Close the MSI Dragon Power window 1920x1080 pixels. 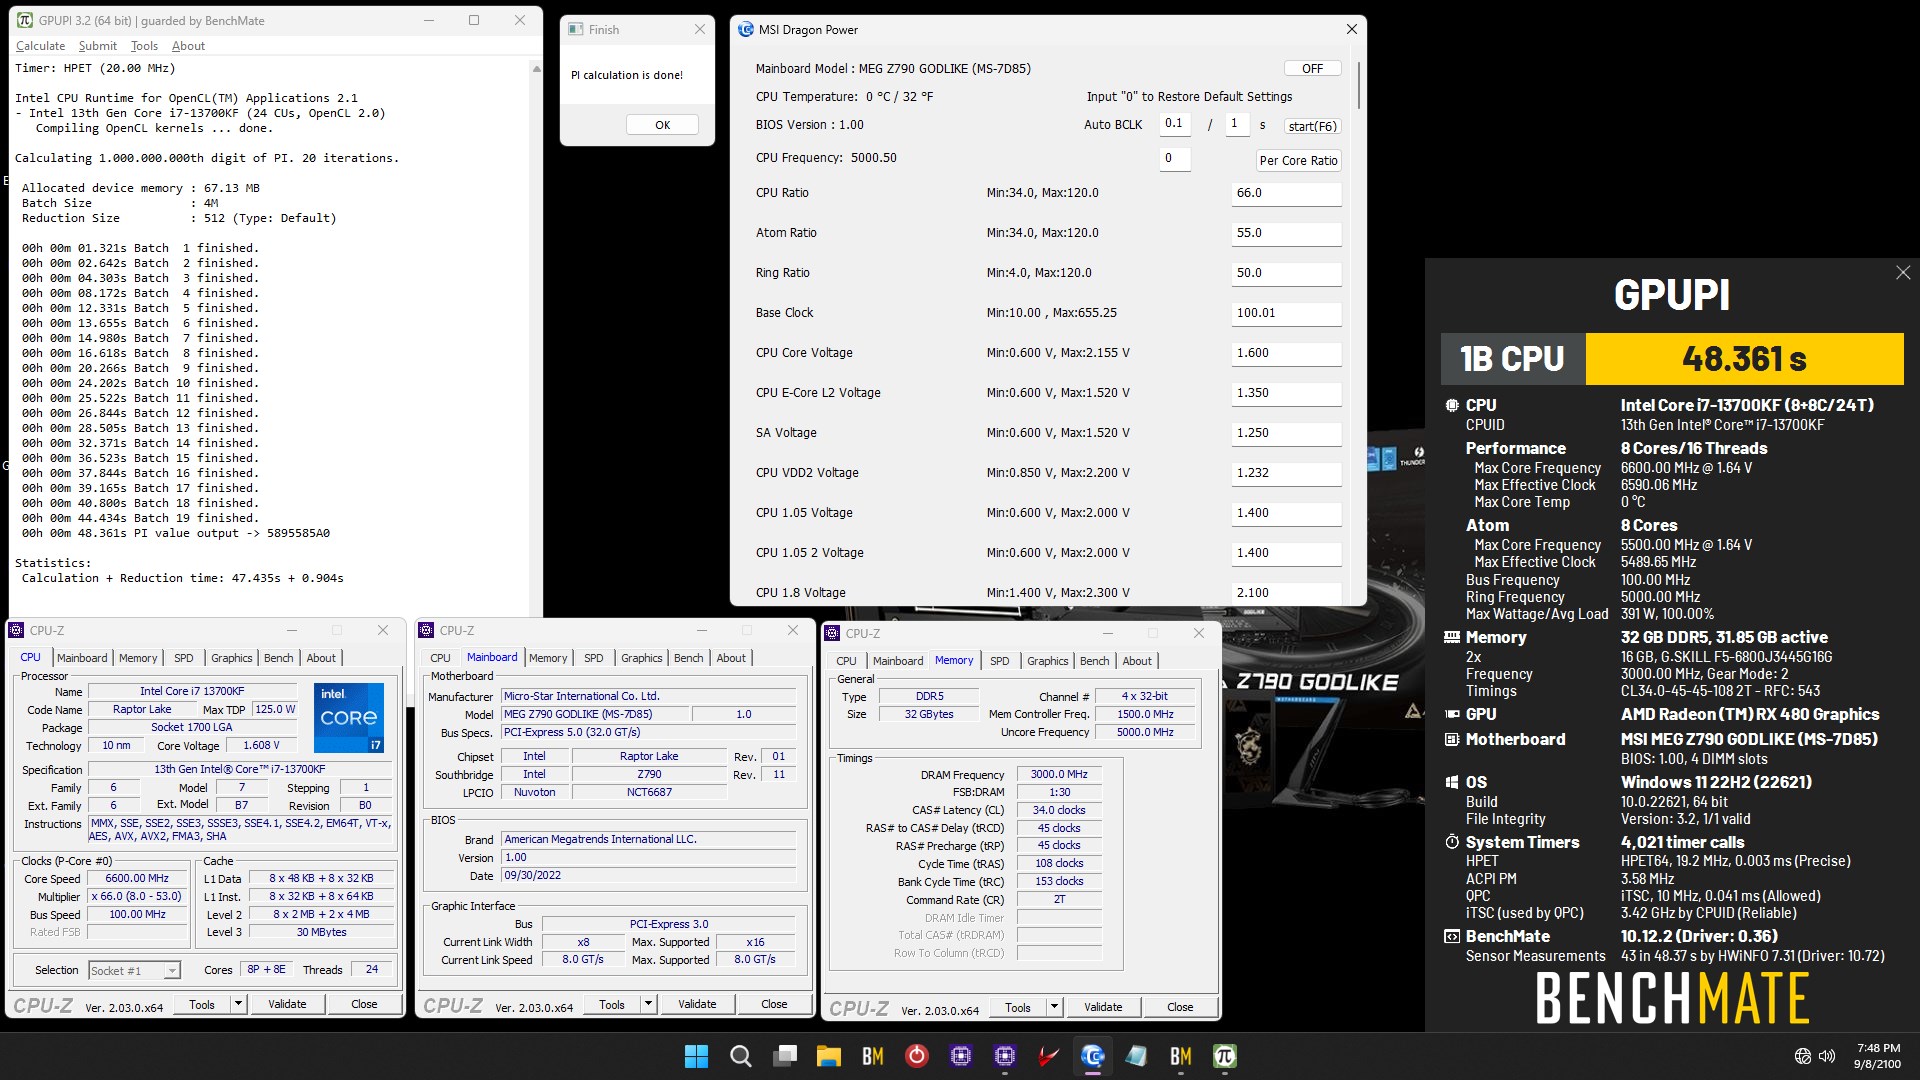tap(1351, 29)
